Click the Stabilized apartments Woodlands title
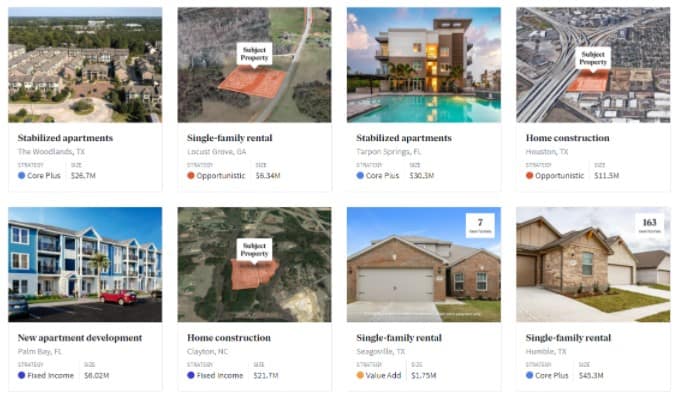The width and height of the screenshot is (680, 403). [x=65, y=138]
